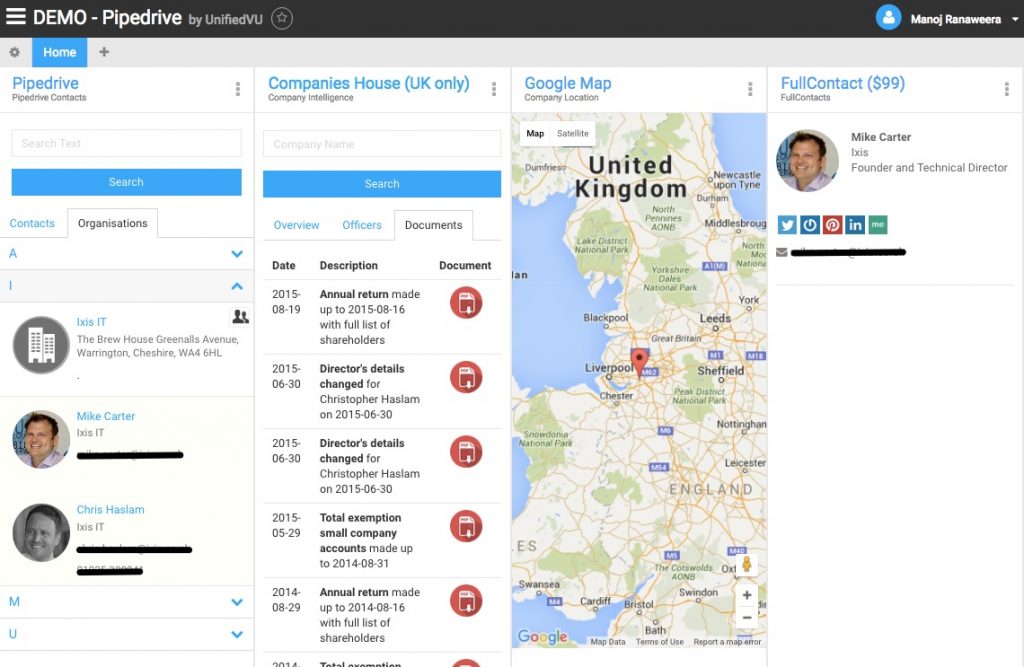Open the settings gear beside Home tab
Screen dimensions: 1024x667
[14, 53]
